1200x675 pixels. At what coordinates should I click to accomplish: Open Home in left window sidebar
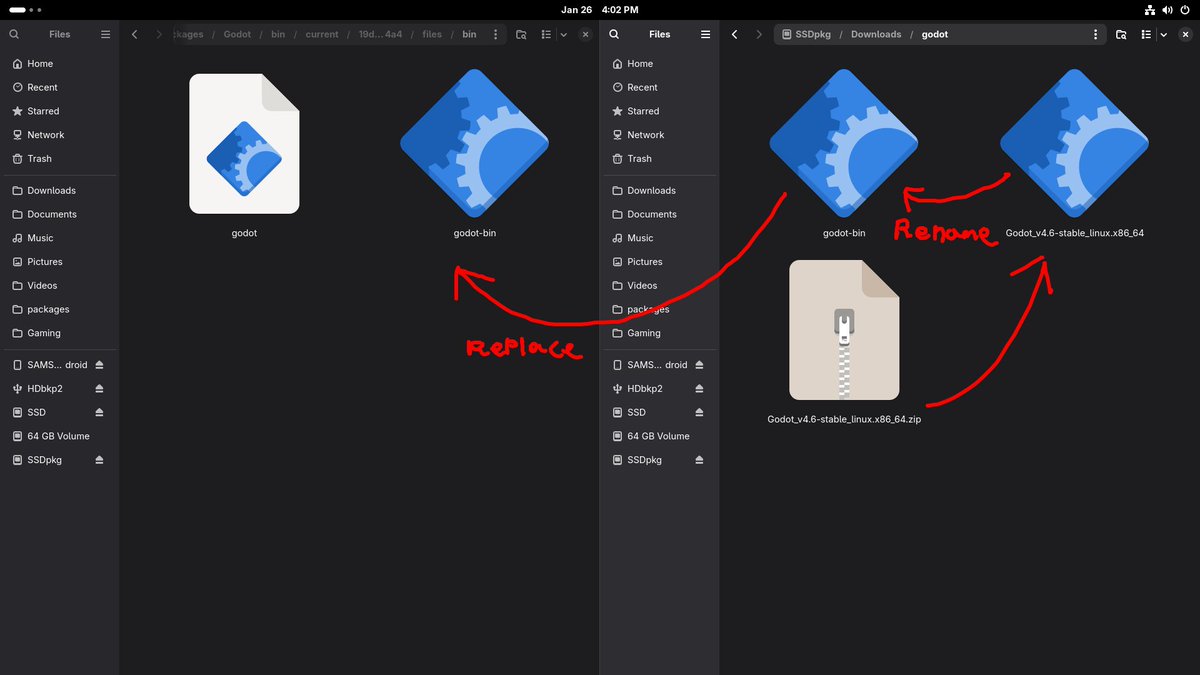(x=60, y=63)
